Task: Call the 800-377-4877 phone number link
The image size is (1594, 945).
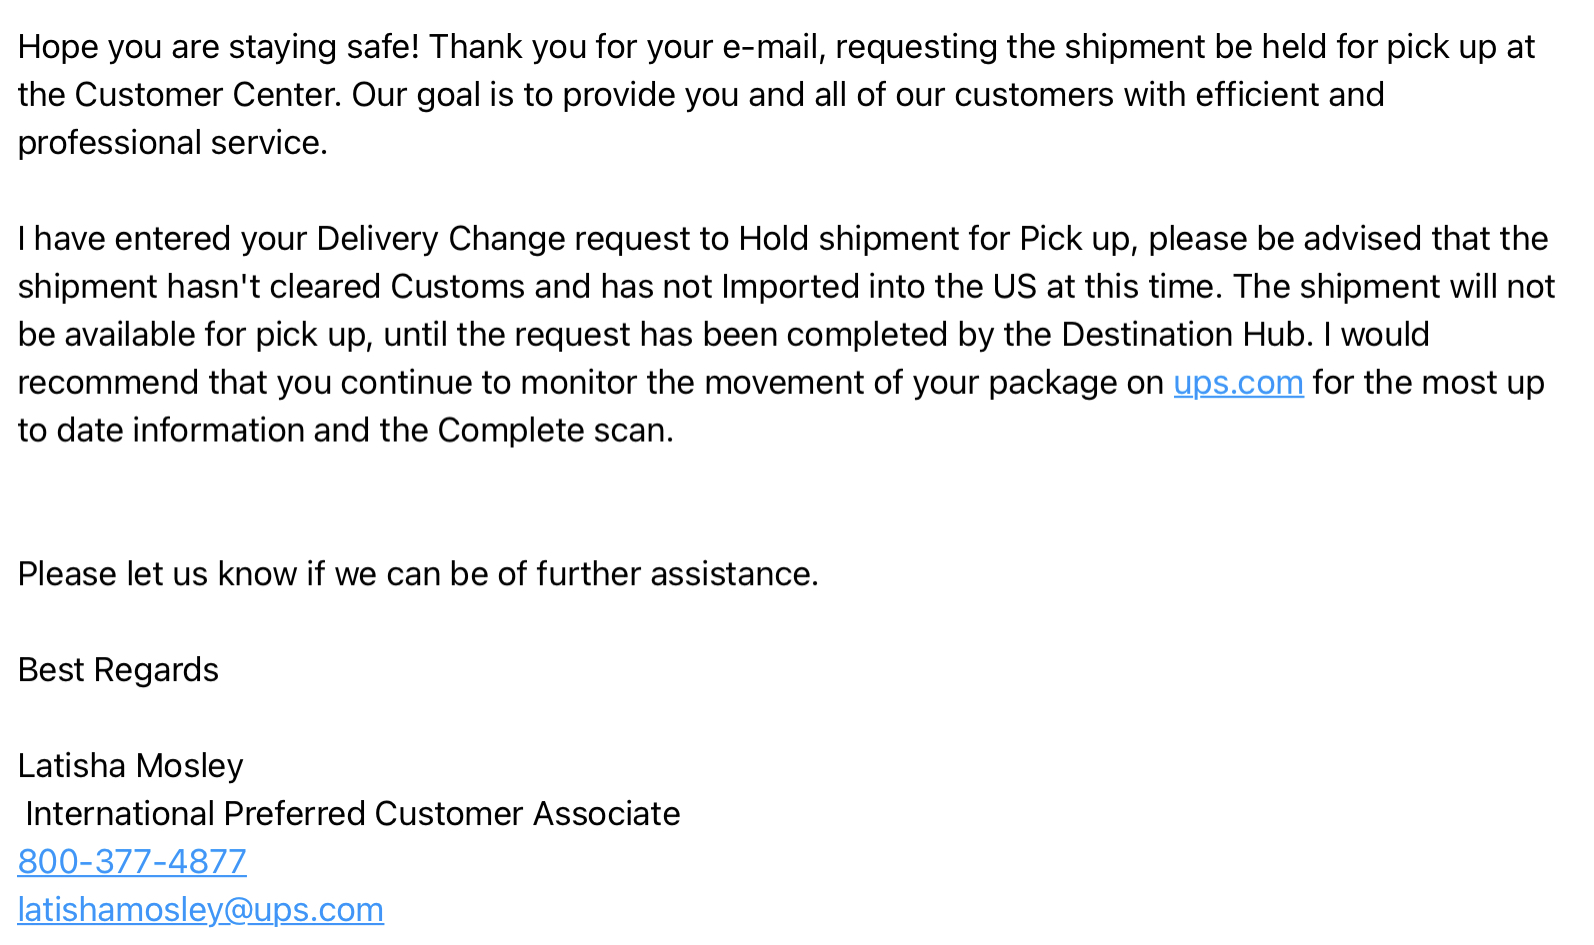Action: point(132,861)
